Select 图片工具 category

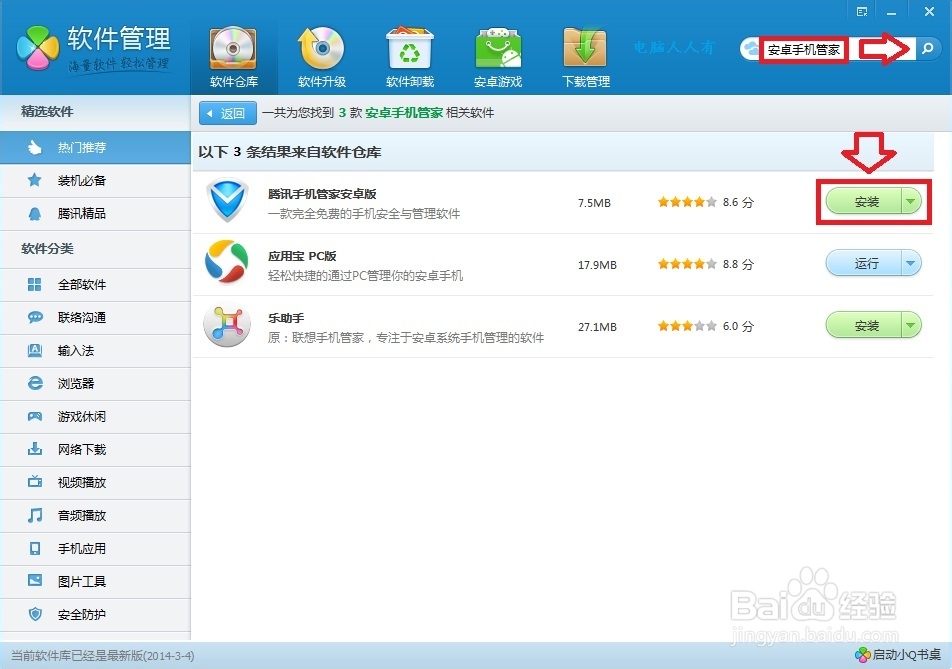pyautogui.click(x=95, y=582)
